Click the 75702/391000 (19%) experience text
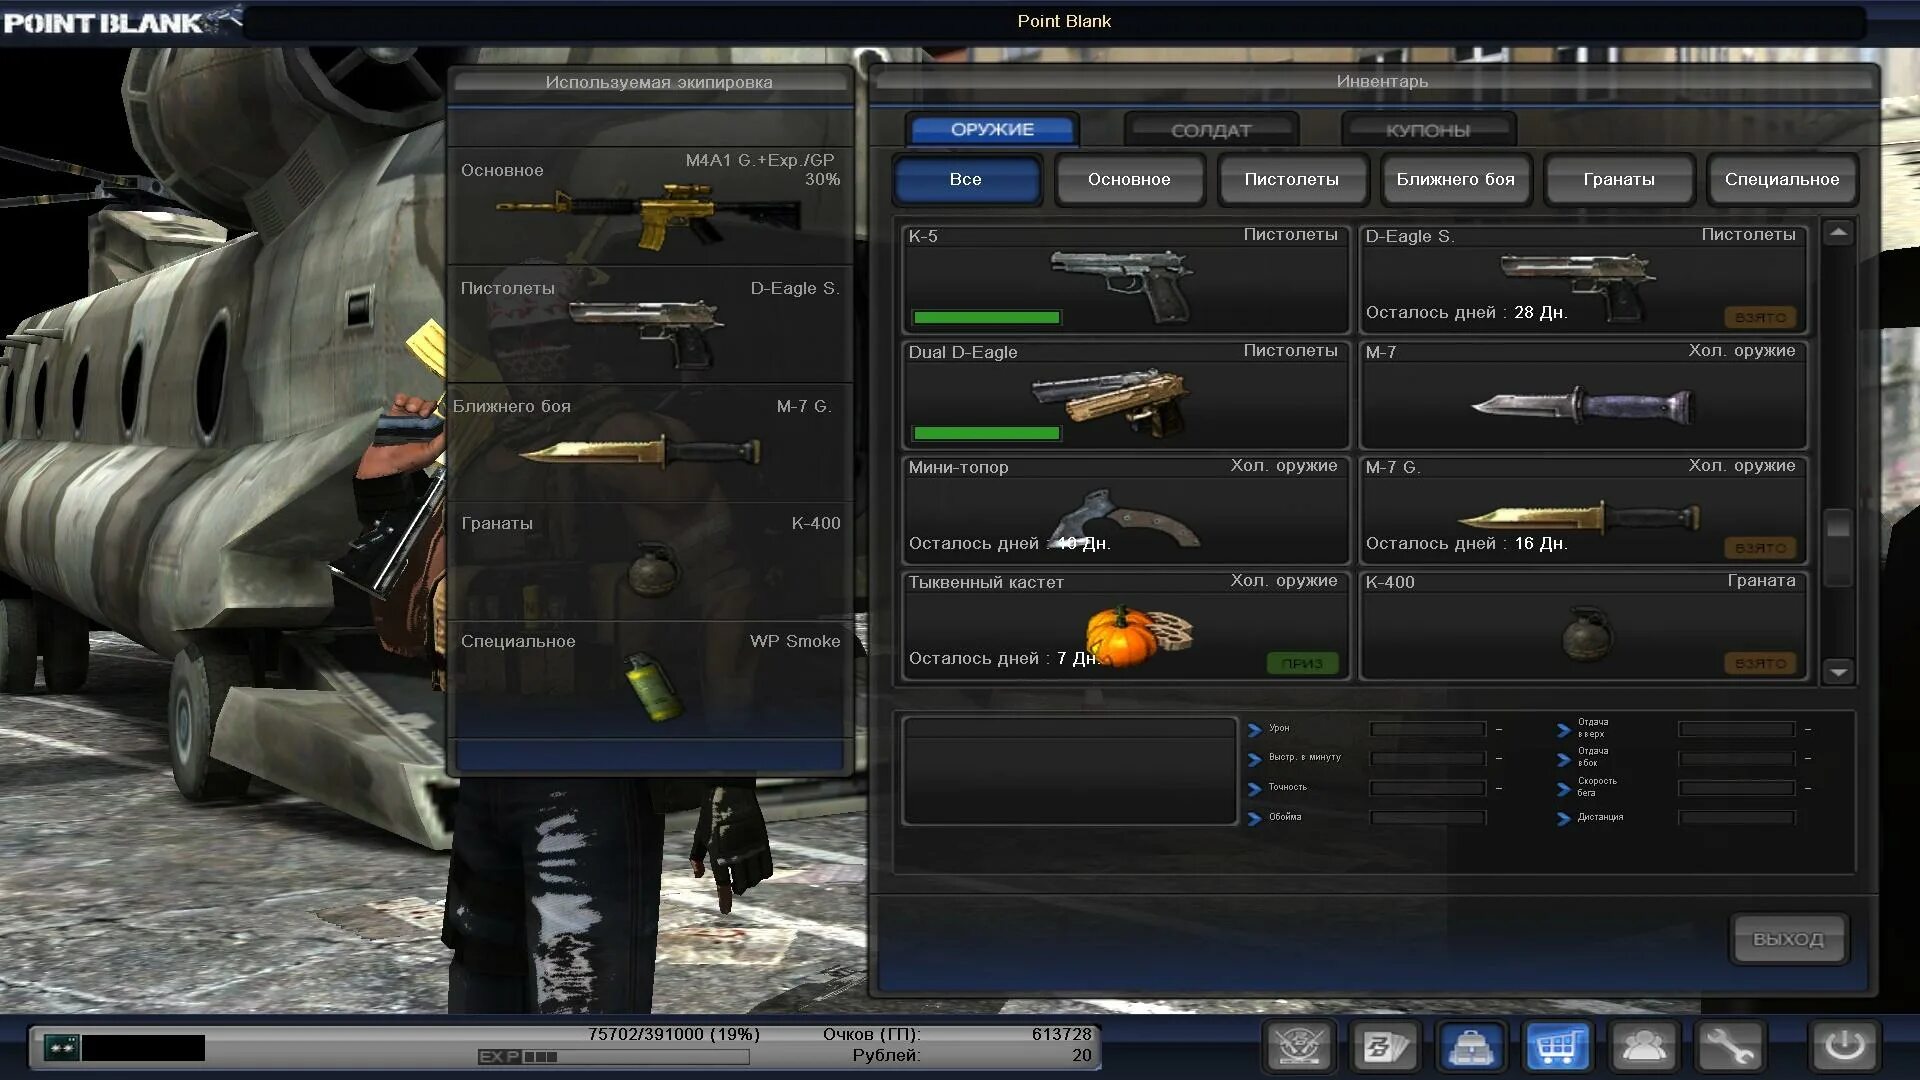This screenshot has height=1080, width=1920. [x=674, y=1034]
